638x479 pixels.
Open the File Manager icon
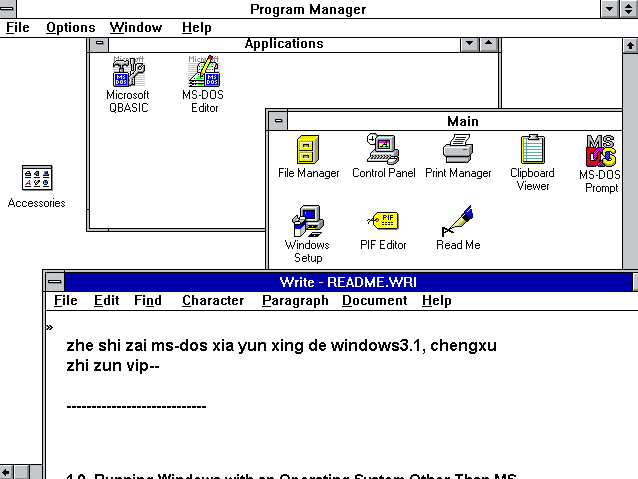pos(308,150)
